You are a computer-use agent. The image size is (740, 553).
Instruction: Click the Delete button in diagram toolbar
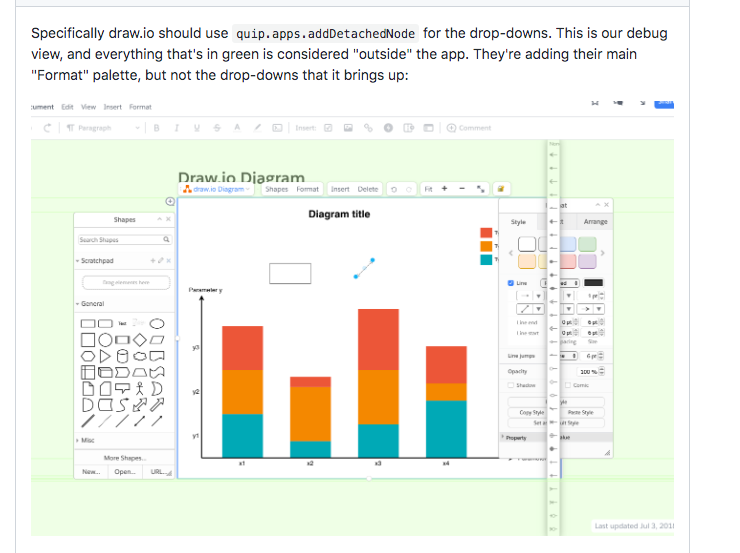[x=368, y=189]
